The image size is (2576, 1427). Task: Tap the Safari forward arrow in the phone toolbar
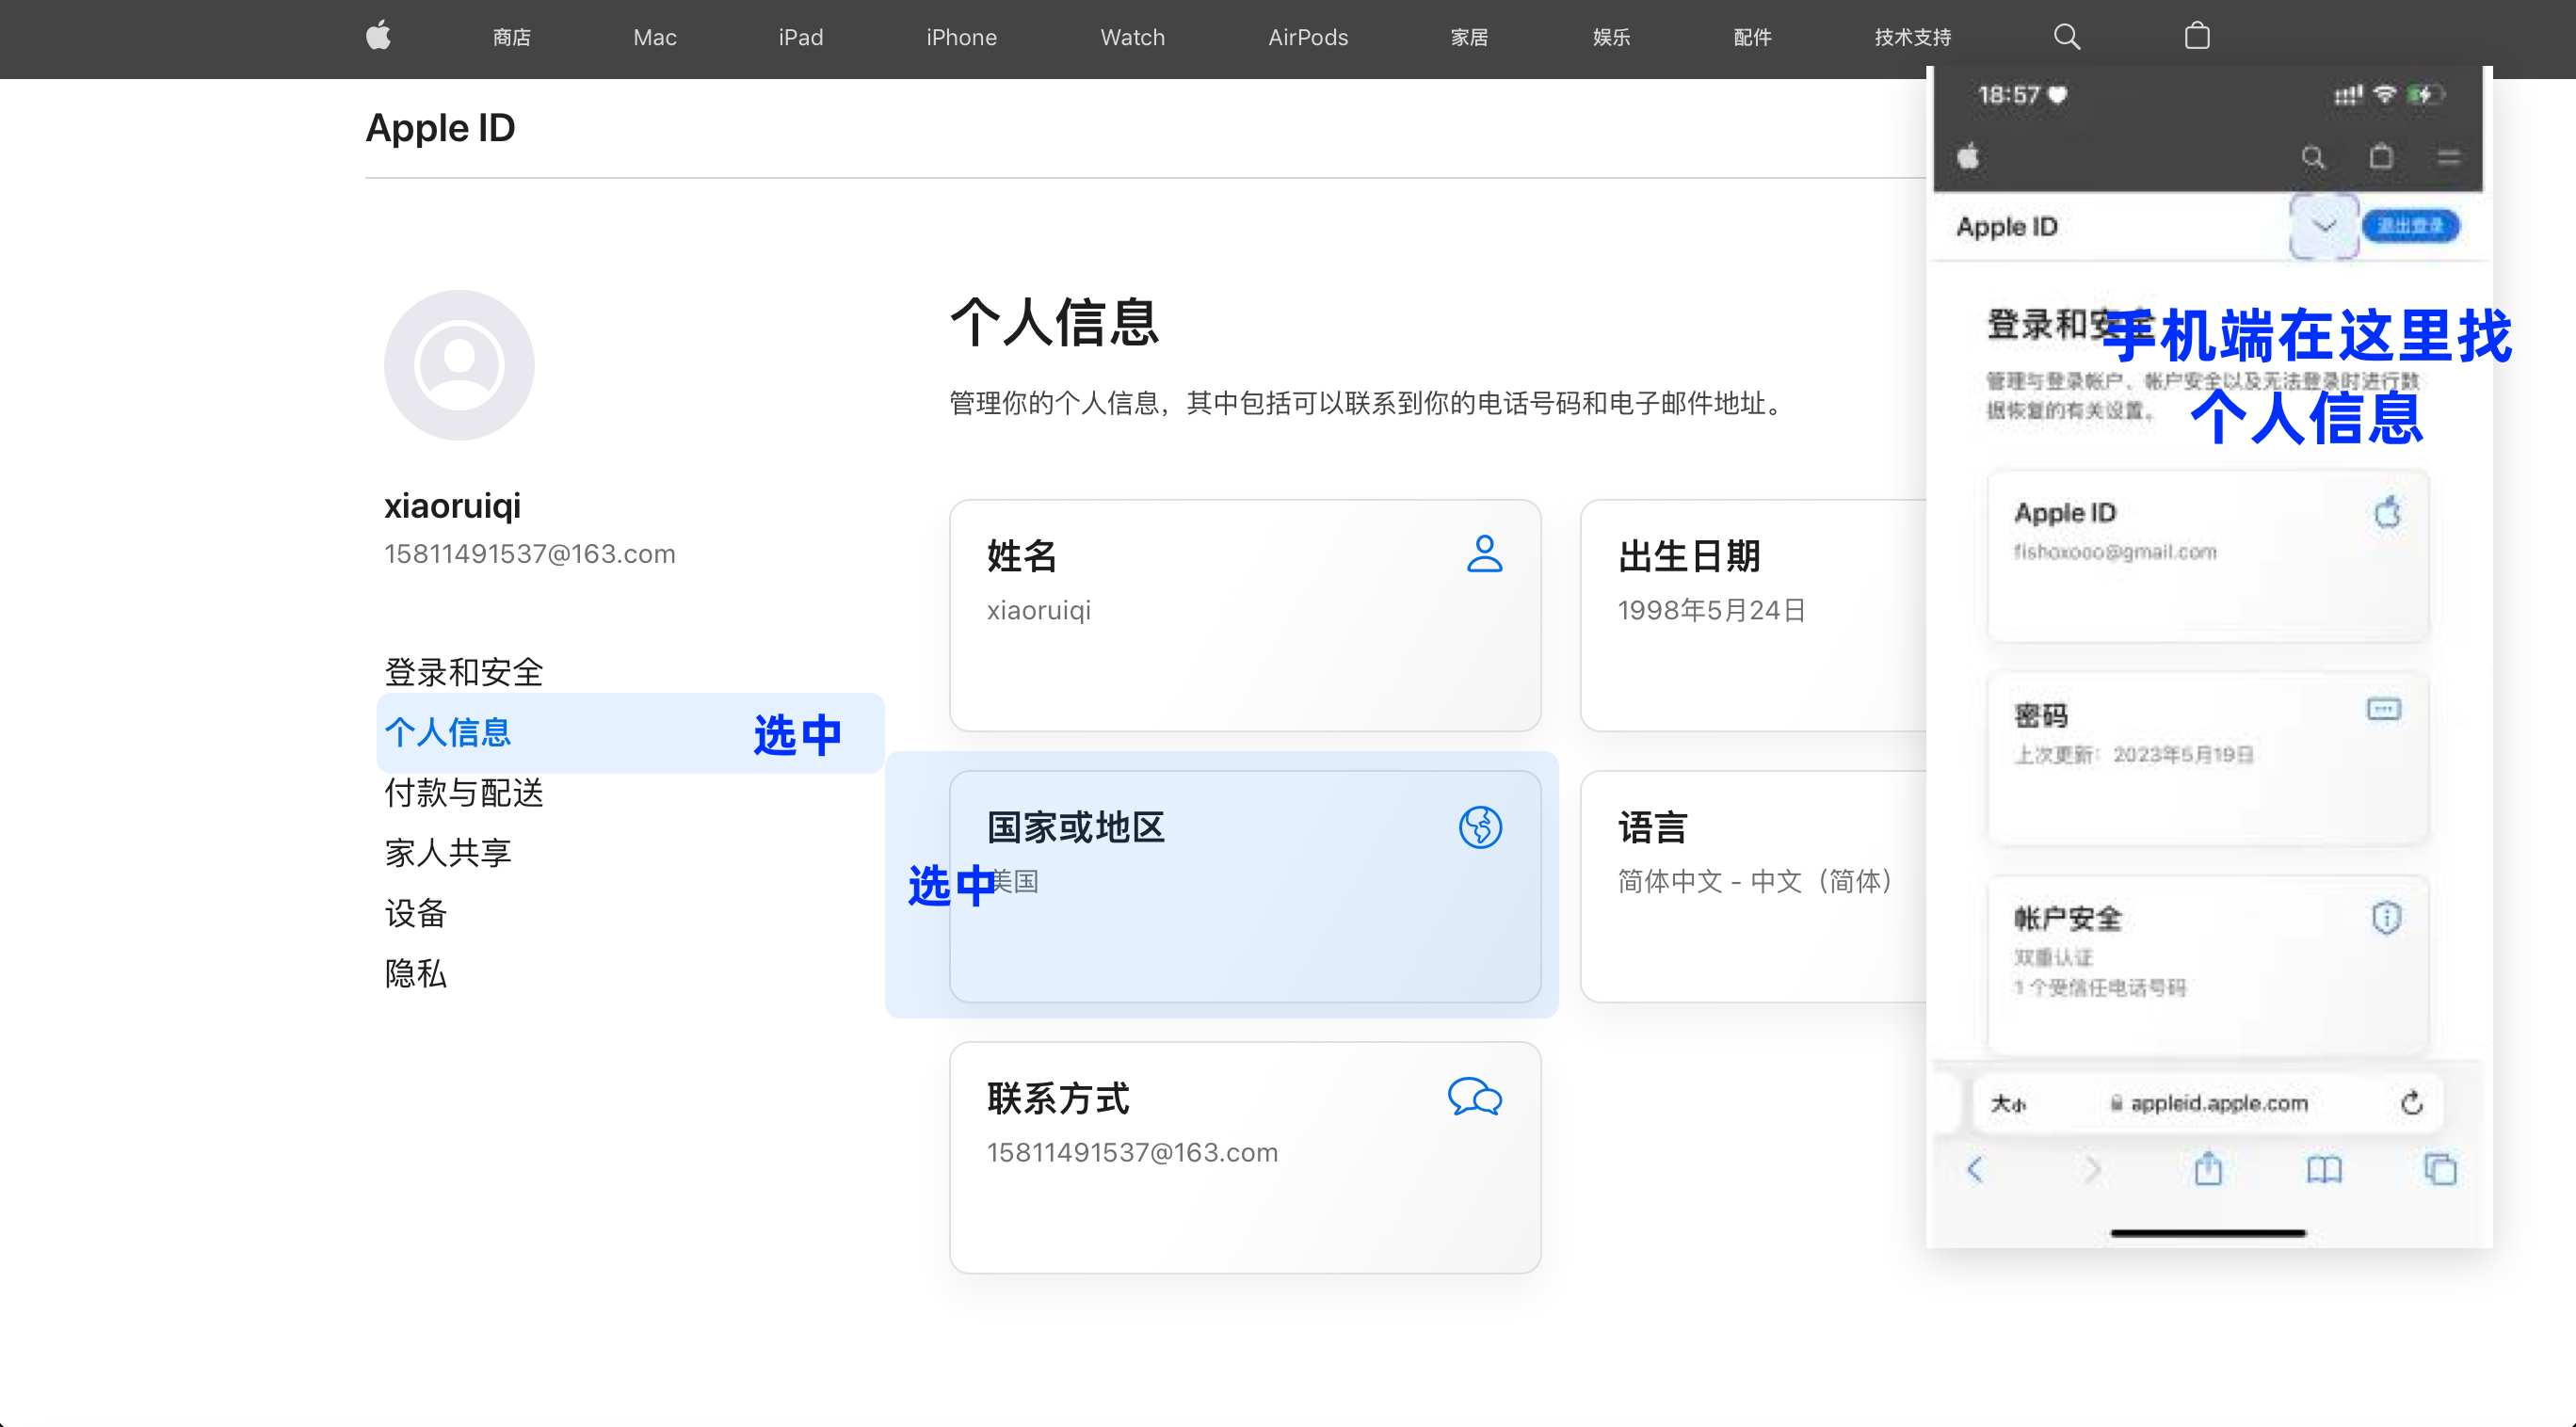point(2092,1169)
